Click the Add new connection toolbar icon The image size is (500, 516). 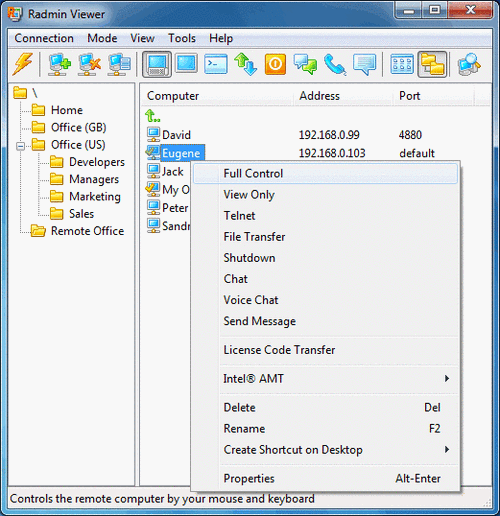(59, 64)
